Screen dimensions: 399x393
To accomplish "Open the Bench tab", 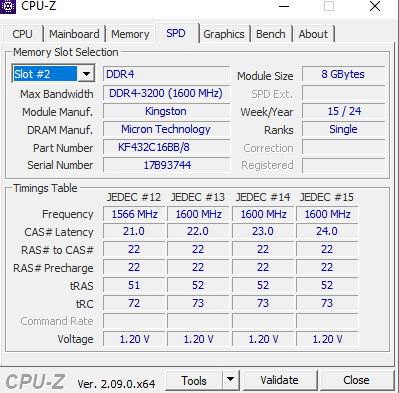I will (x=271, y=34).
